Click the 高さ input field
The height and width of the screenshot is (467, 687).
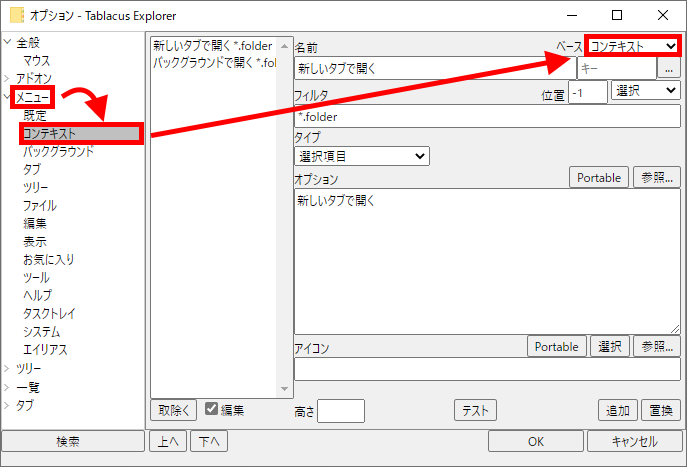pyautogui.click(x=341, y=411)
